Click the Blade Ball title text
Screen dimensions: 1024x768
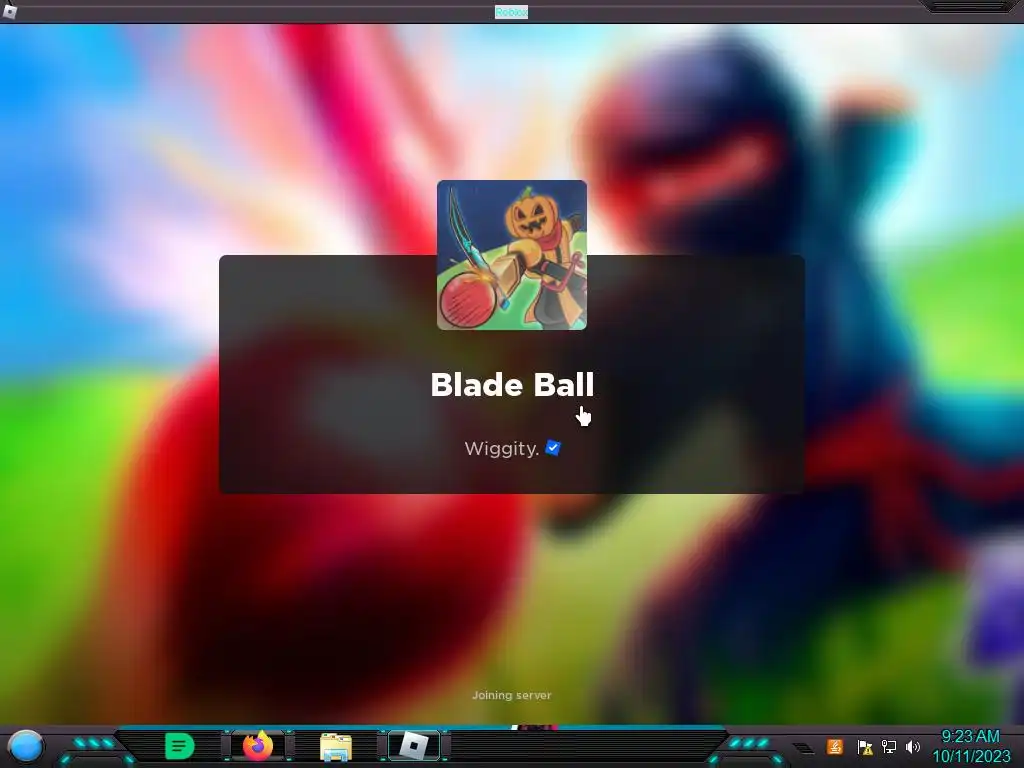(513, 385)
